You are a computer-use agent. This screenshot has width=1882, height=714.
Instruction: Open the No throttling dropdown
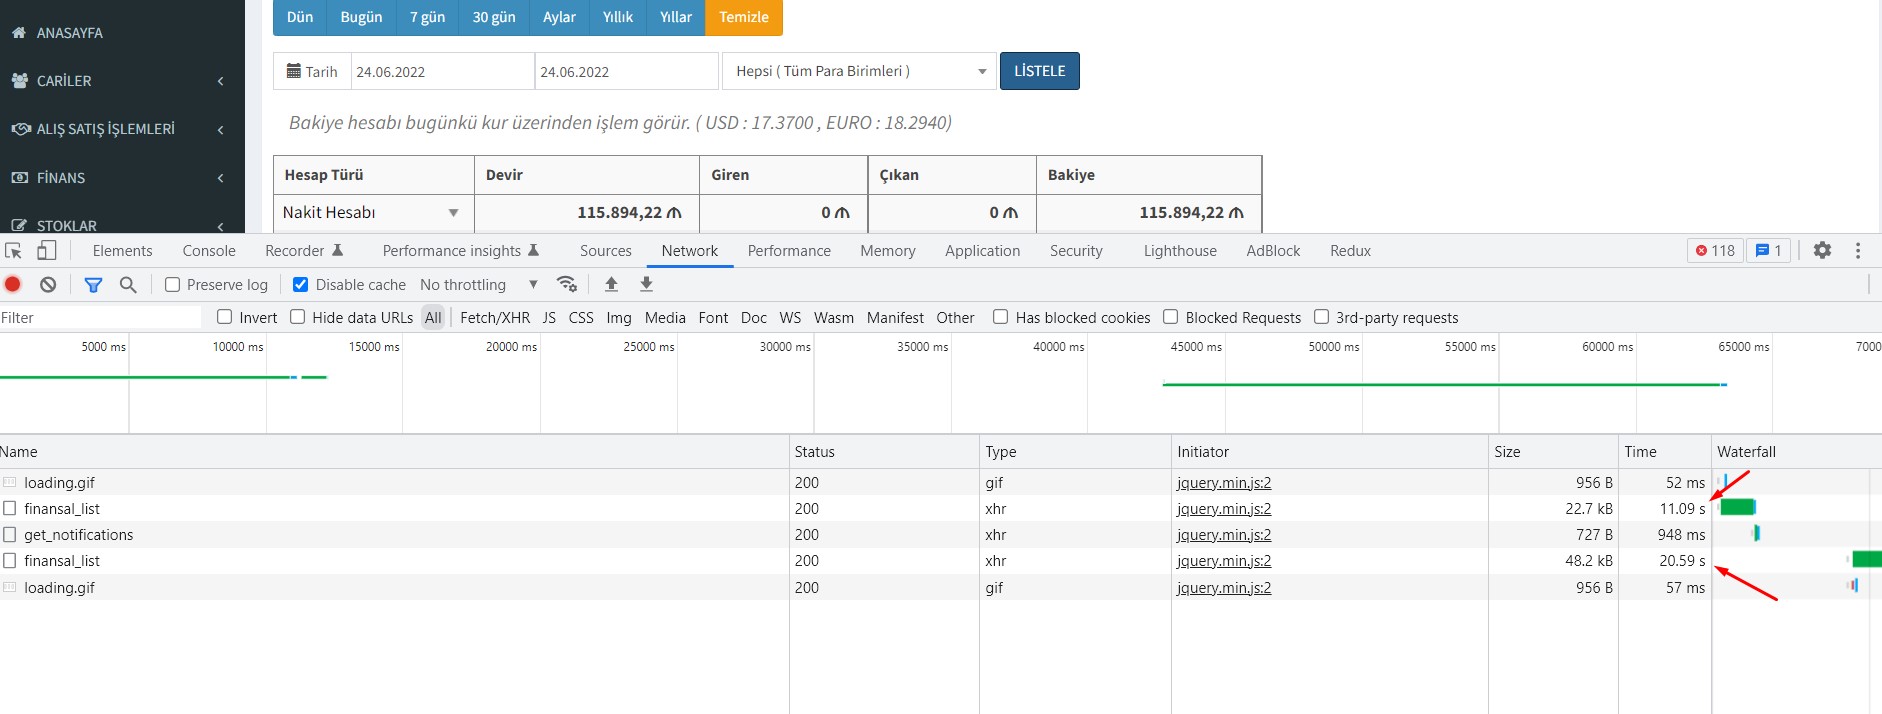coord(478,285)
